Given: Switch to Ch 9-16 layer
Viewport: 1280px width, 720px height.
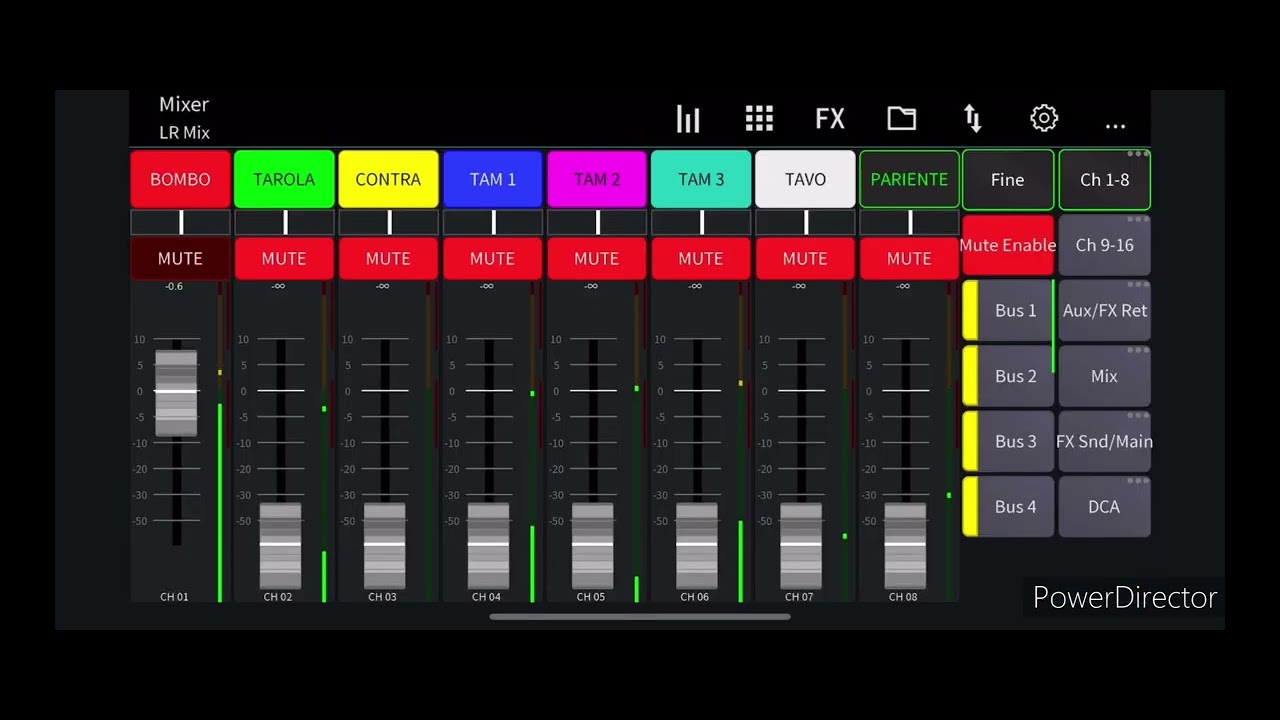Looking at the screenshot, I should (x=1105, y=245).
